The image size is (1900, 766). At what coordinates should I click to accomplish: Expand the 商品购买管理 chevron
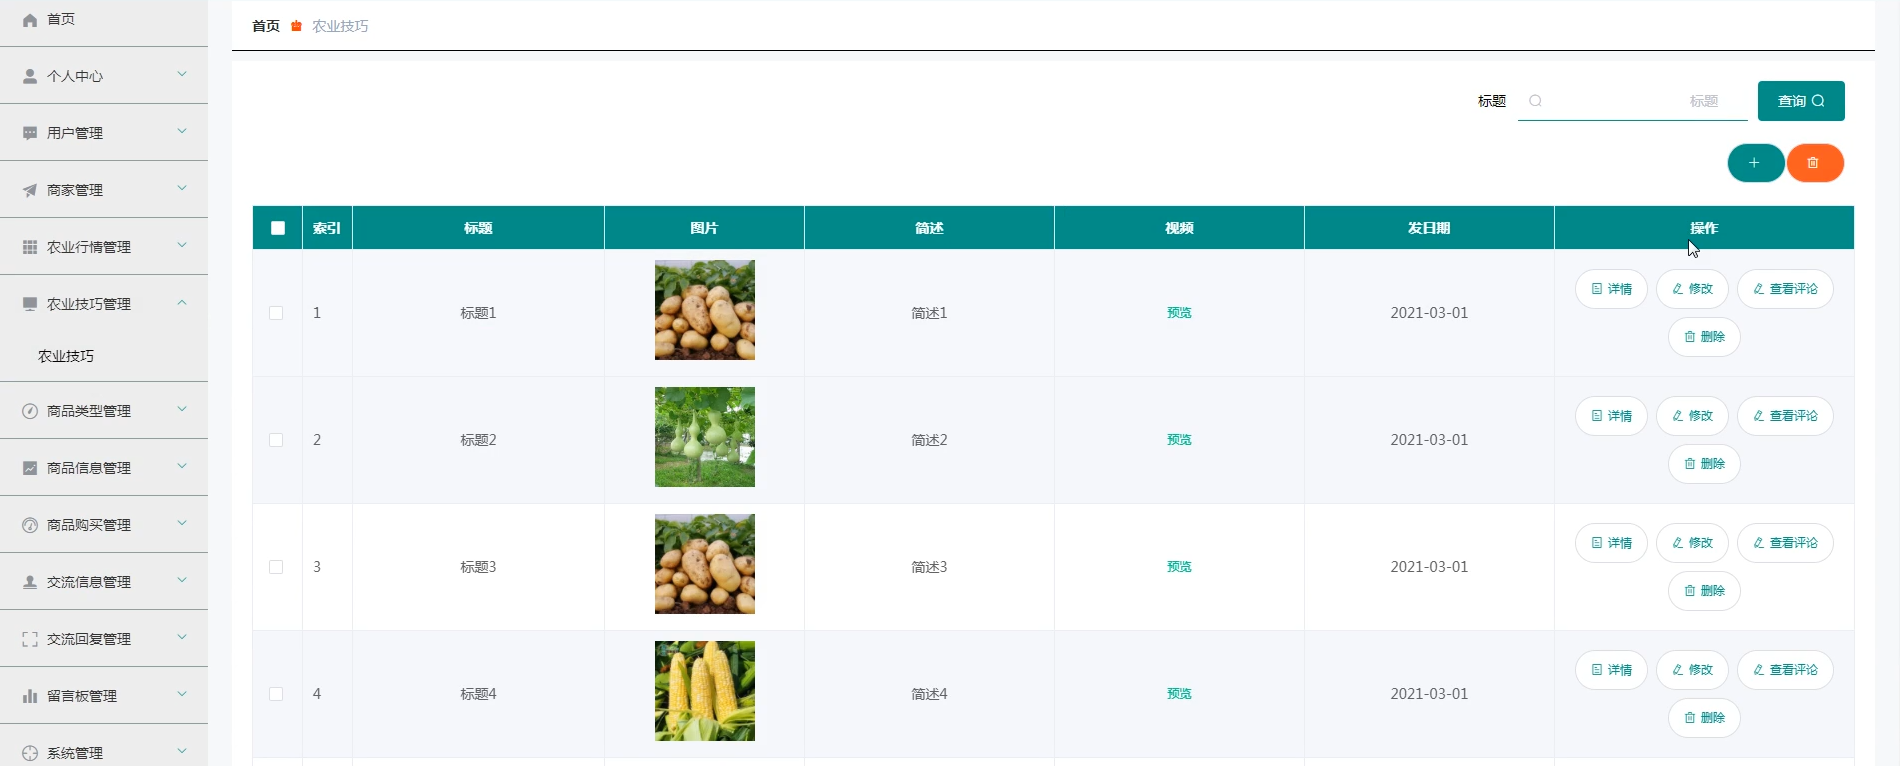(182, 523)
